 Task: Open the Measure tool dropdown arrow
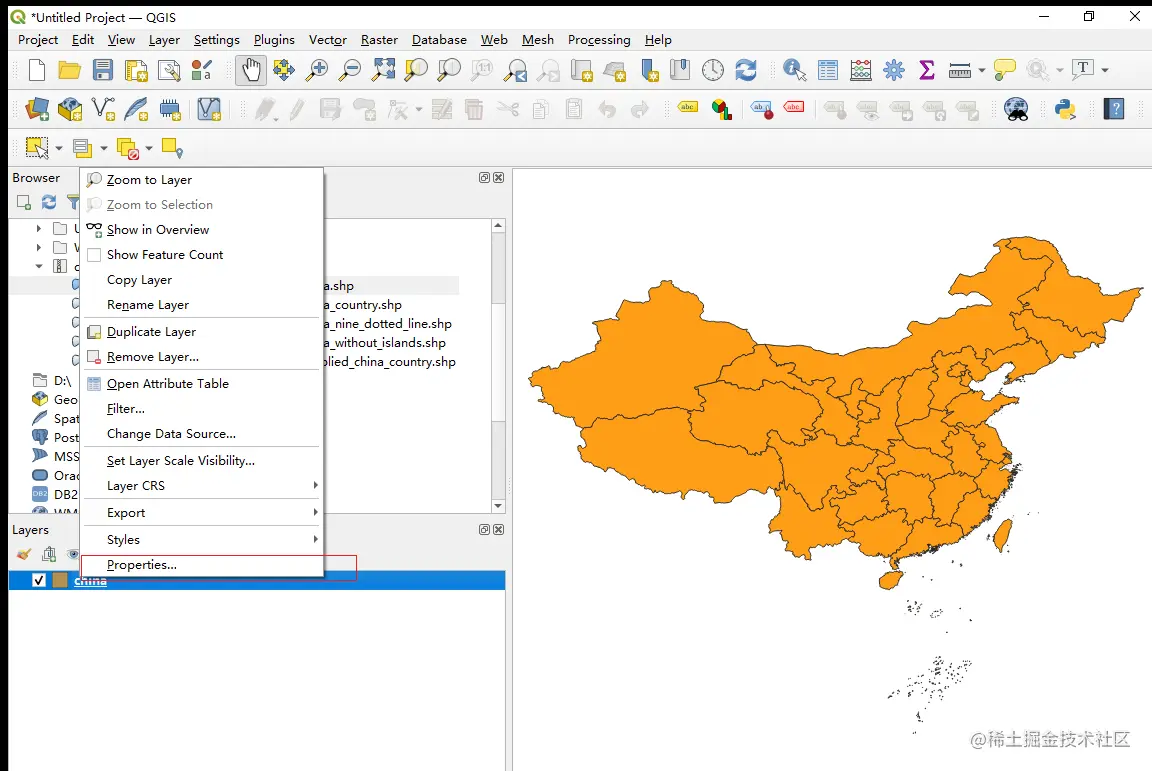click(x=982, y=71)
